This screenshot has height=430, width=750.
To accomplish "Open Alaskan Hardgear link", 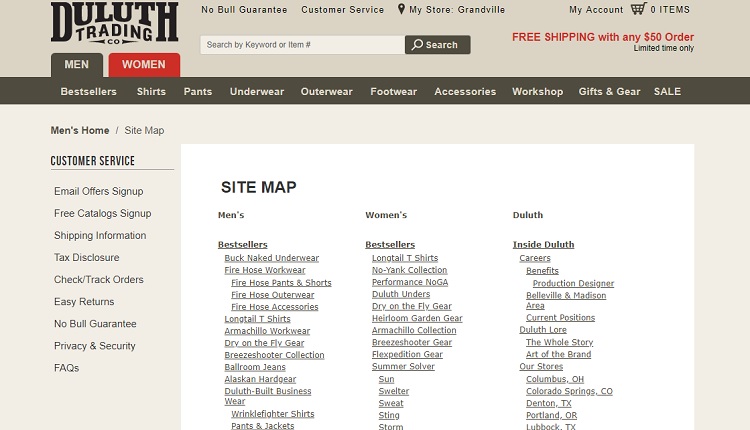I will click(260, 379).
